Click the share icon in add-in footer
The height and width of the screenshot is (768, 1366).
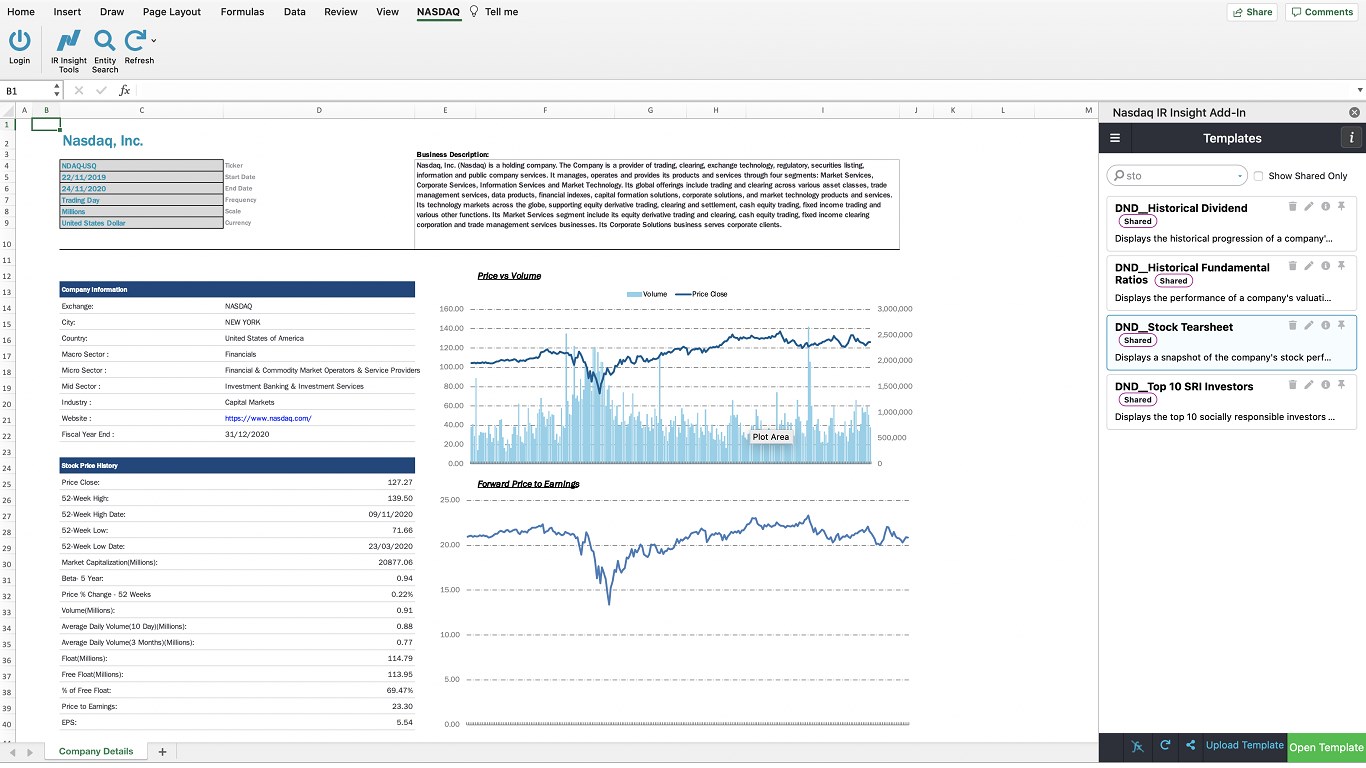pyautogui.click(x=1190, y=746)
